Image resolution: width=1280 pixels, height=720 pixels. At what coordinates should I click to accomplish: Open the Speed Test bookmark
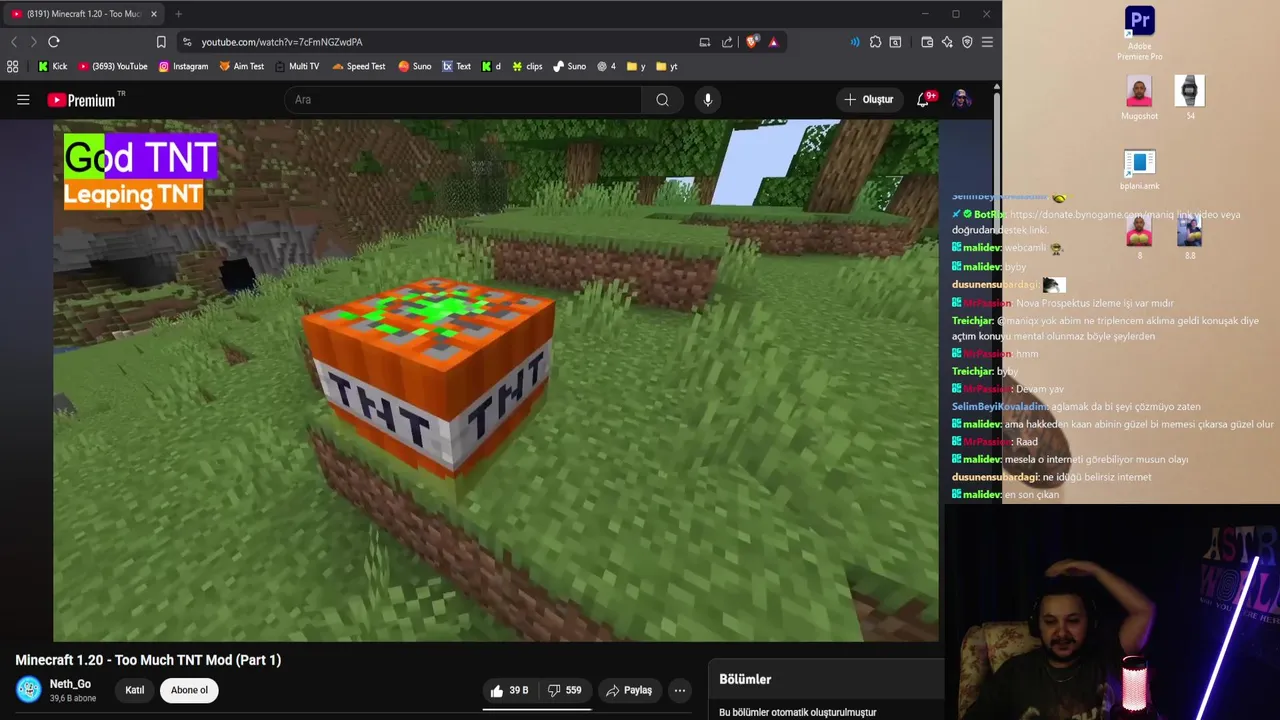click(x=359, y=67)
